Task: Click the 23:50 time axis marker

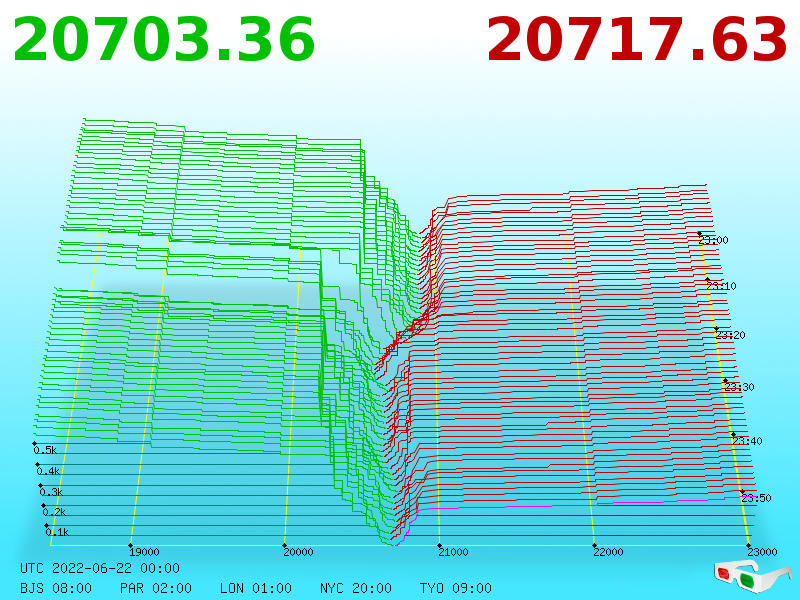Action: pyautogui.click(x=757, y=498)
